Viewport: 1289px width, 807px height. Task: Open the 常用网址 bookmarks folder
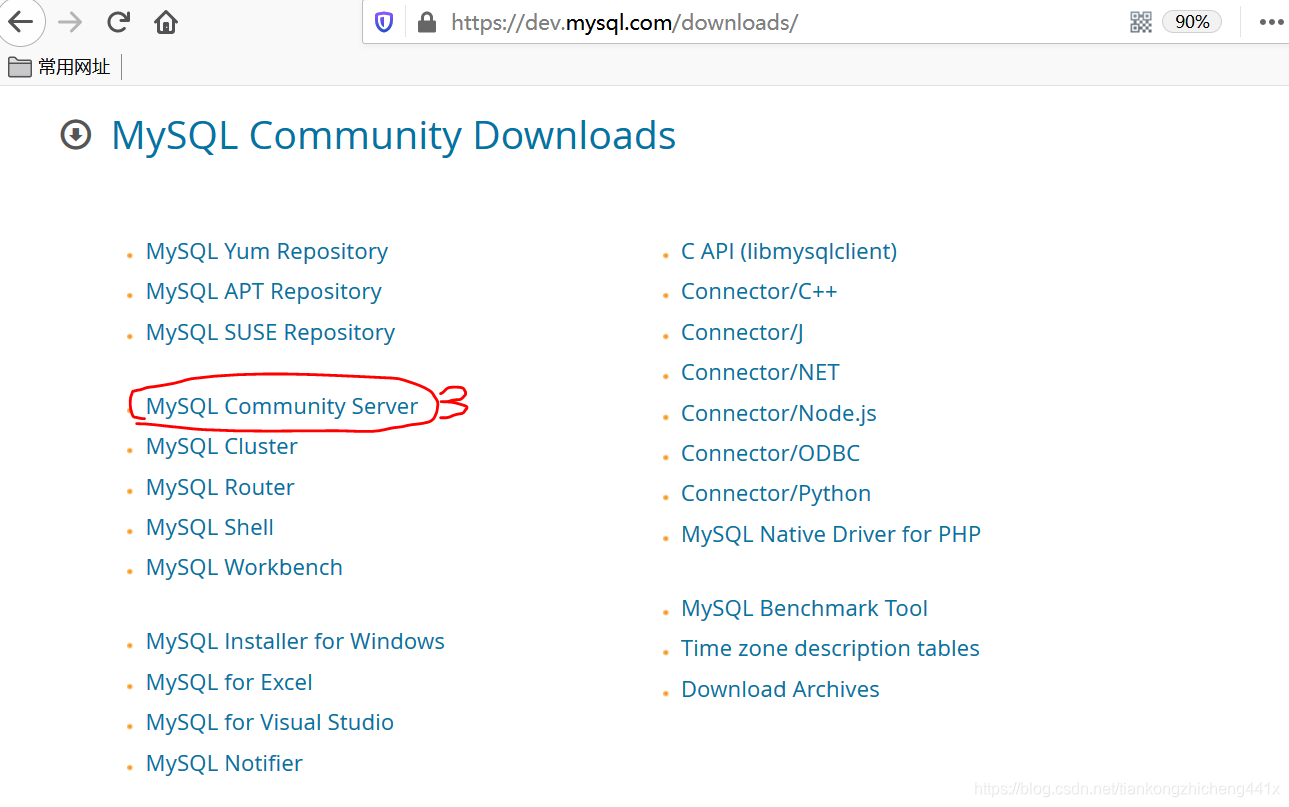click(59, 67)
